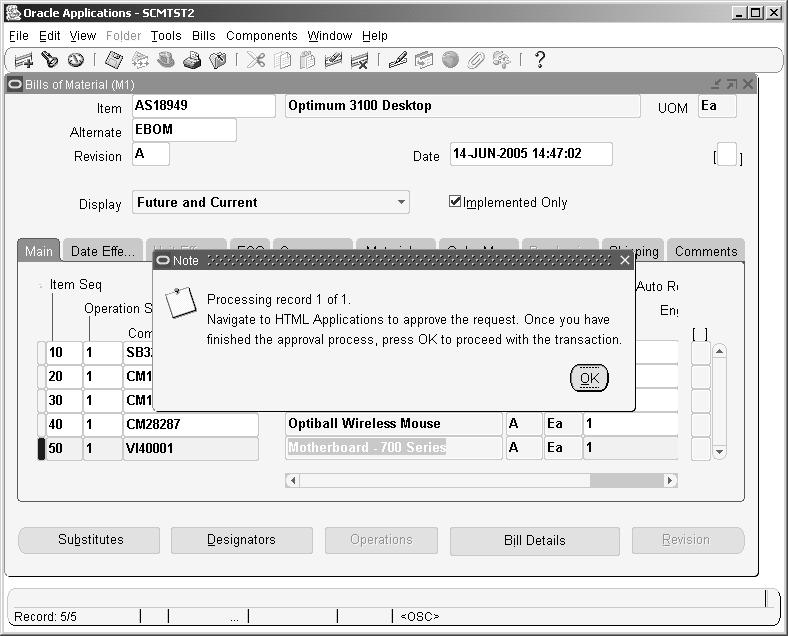This screenshot has width=788, height=636.
Task: Open the Help menu
Action: [374, 36]
